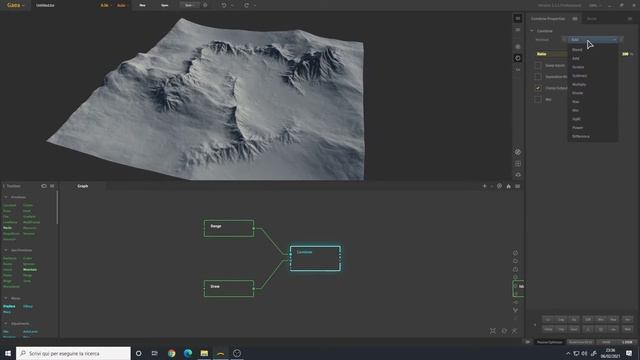Choose Subtract from the method list
Viewport: 640px width, 360px height.
[580, 76]
